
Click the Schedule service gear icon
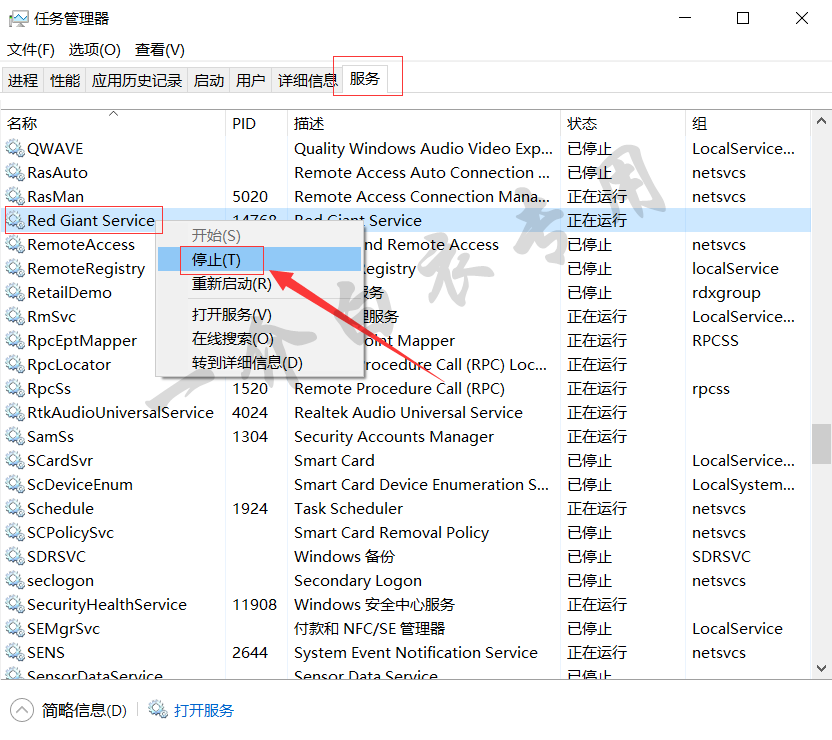coord(15,509)
